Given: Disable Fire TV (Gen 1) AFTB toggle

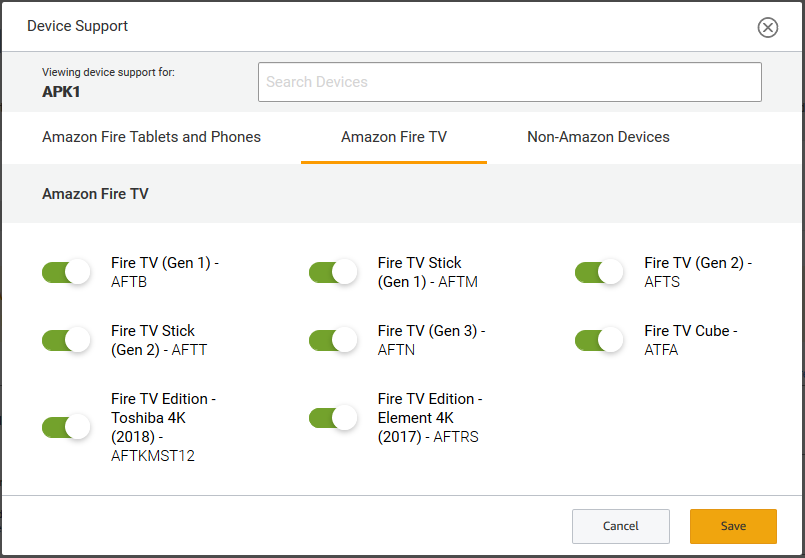Looking at the screenshot, I should (66, 272).
